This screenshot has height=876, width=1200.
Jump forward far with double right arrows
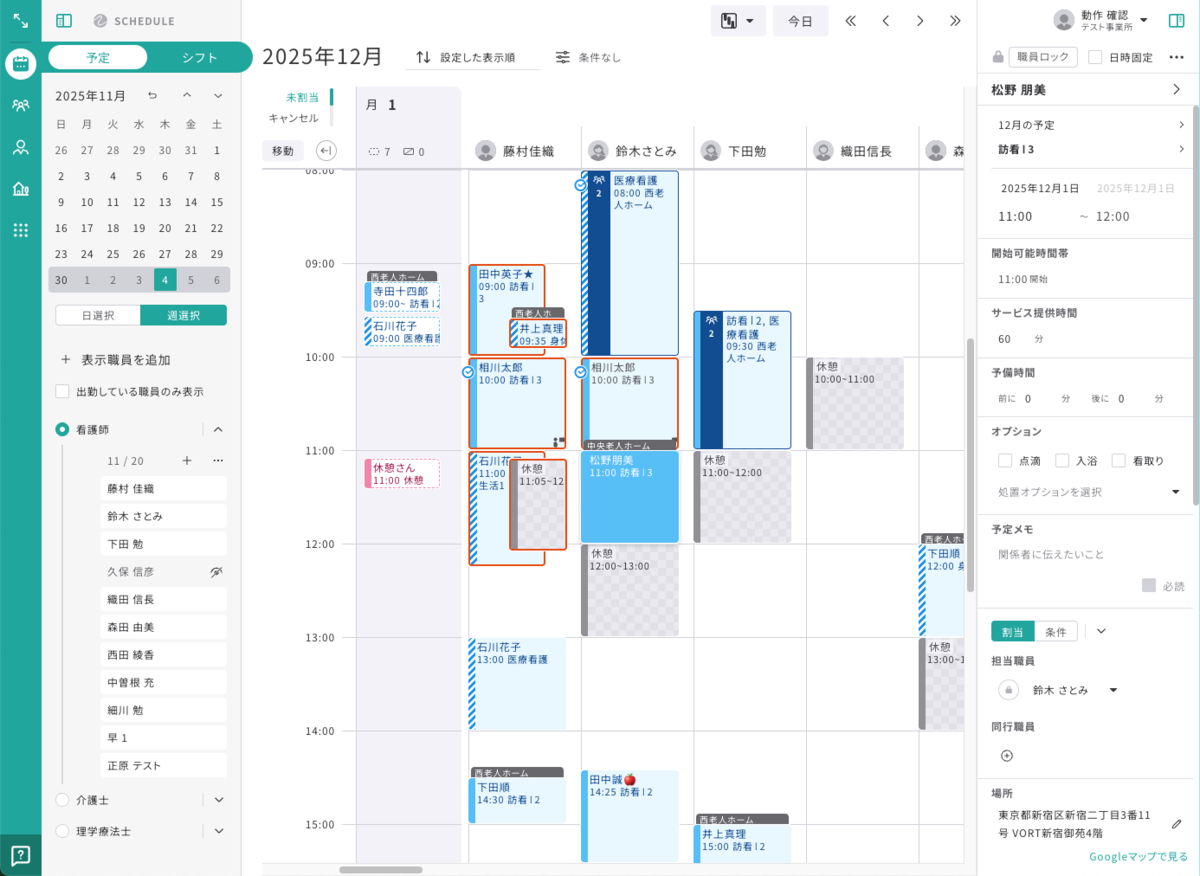pyautogui.click(x=955, y=20)
